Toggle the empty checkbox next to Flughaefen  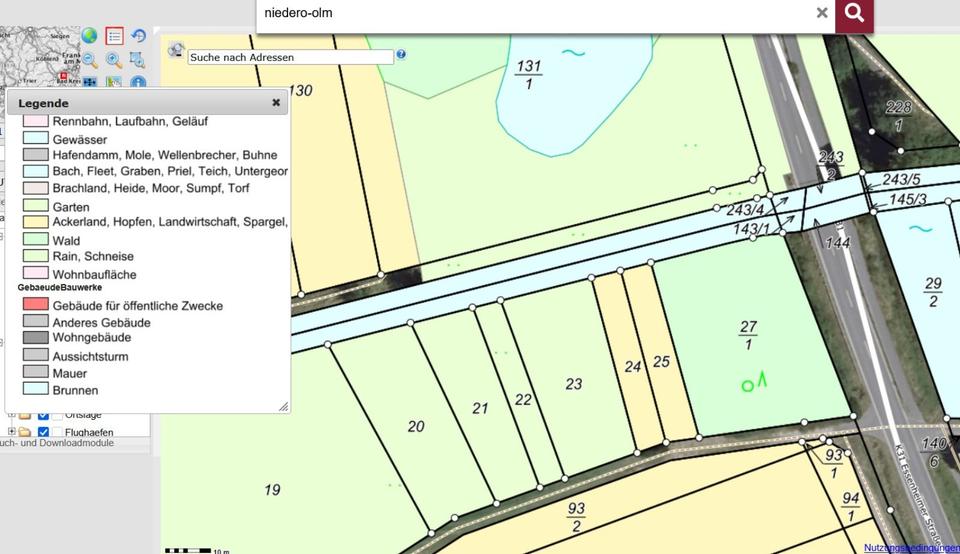[58, 432]
